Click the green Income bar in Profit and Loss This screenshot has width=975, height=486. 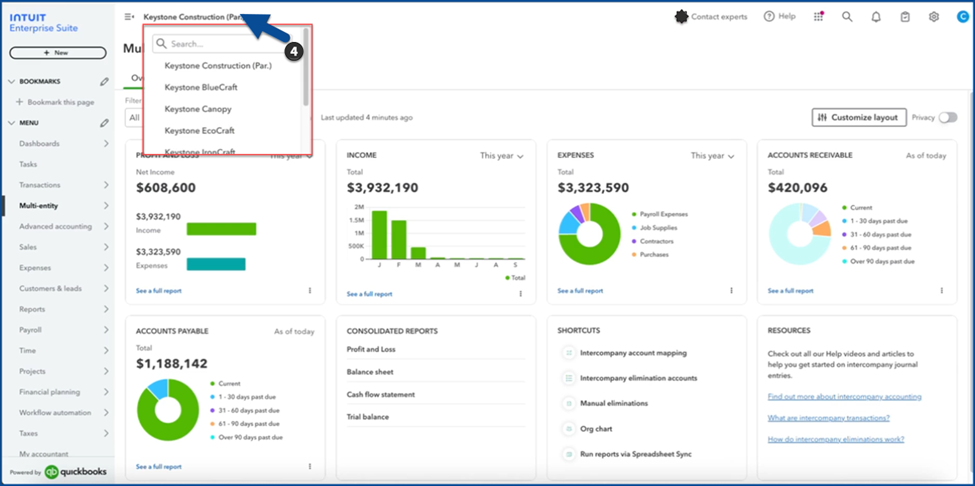pyautogui.click(x=221, y=229)
